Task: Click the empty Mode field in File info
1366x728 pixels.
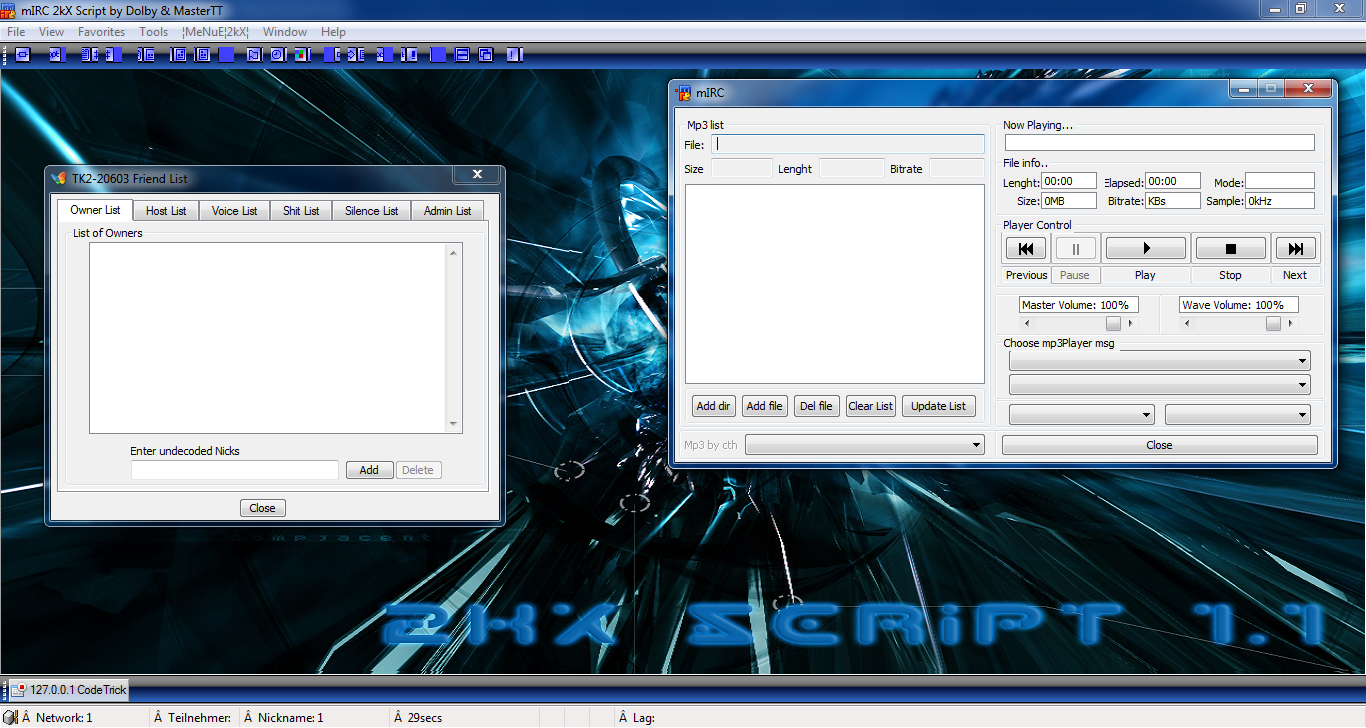Action: click(x=1280, y=181)
